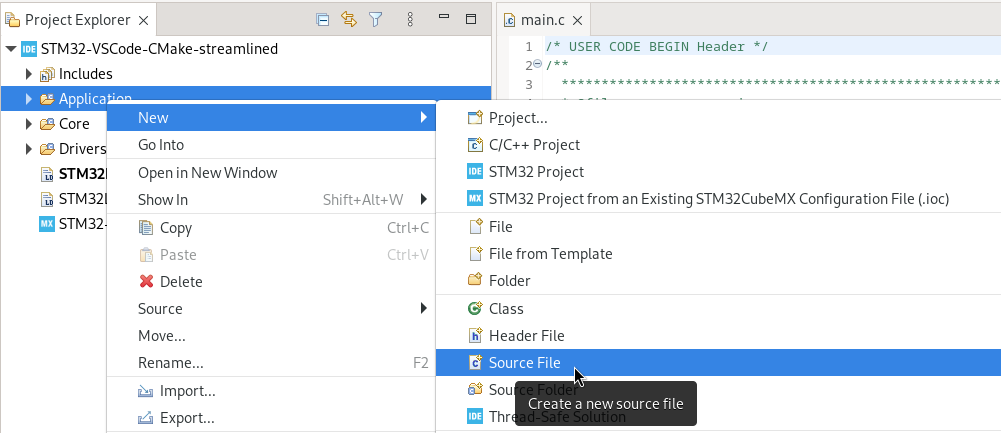This screenshot has width=1001, height=433.
Task: Open the Project Explorer filter icon
Action: [x=376, y=19]
